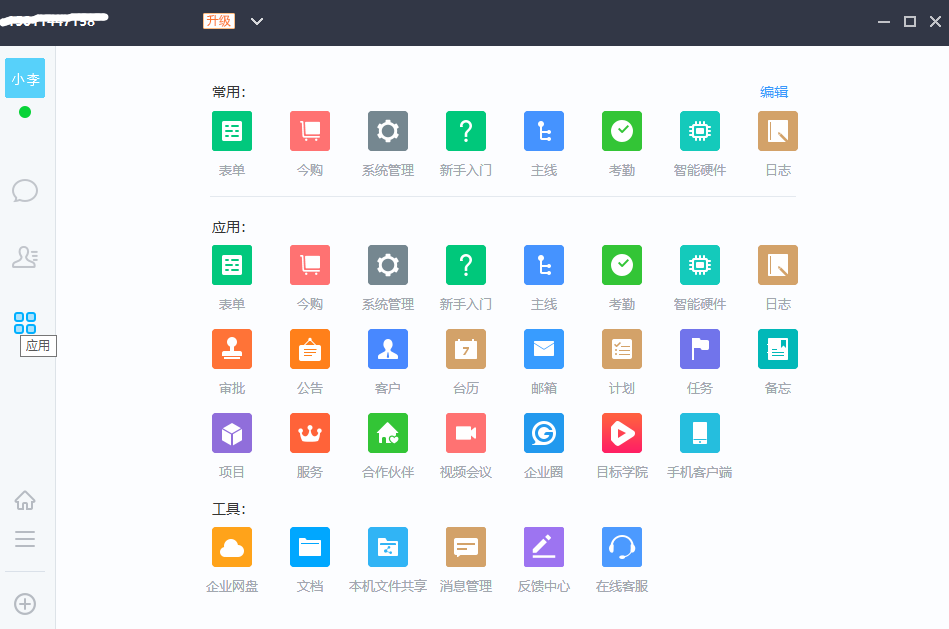The height and width of the screenshot is (629, 949).
Task: Open the 审批 approval app
Action: (231, 349)
